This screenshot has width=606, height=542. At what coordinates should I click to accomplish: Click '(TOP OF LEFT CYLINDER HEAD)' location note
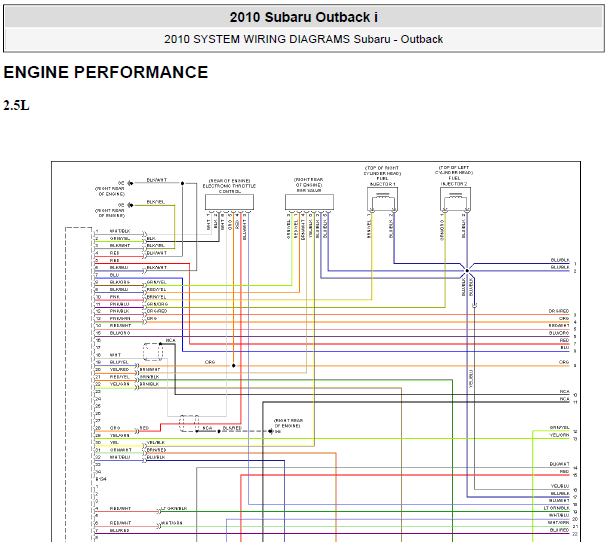454,170
